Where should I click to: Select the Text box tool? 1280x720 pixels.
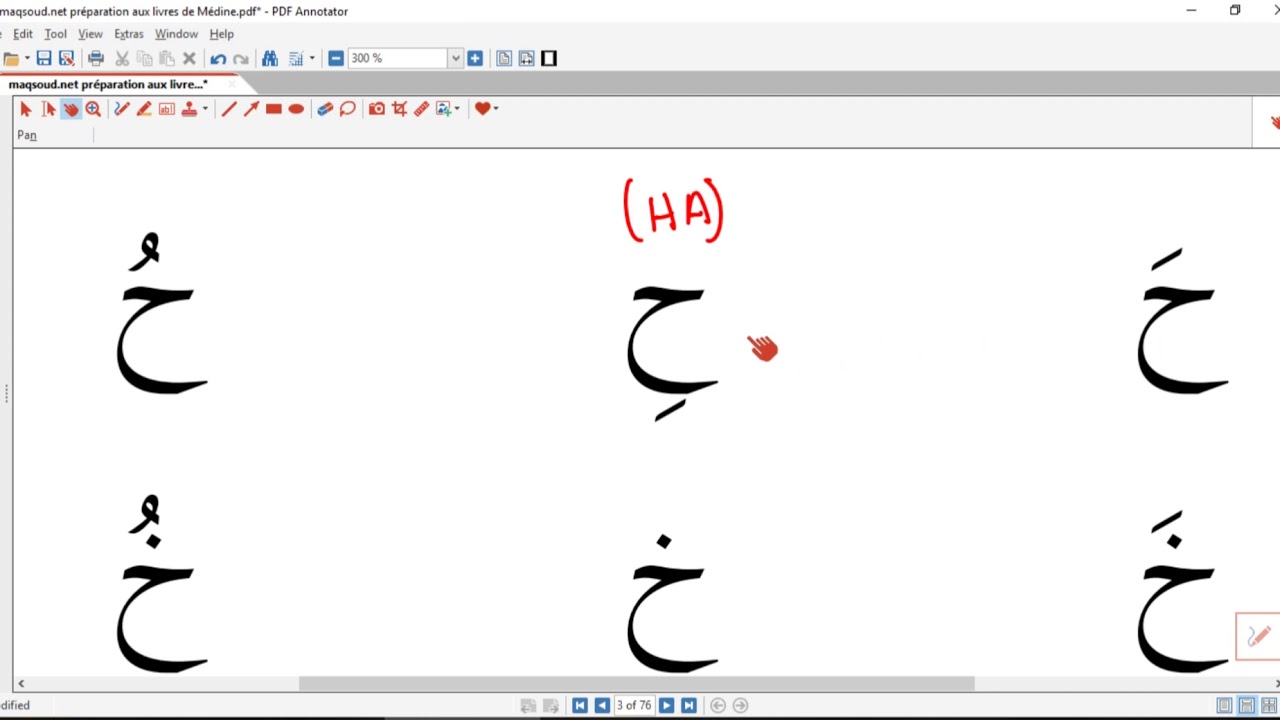[167, 108]
